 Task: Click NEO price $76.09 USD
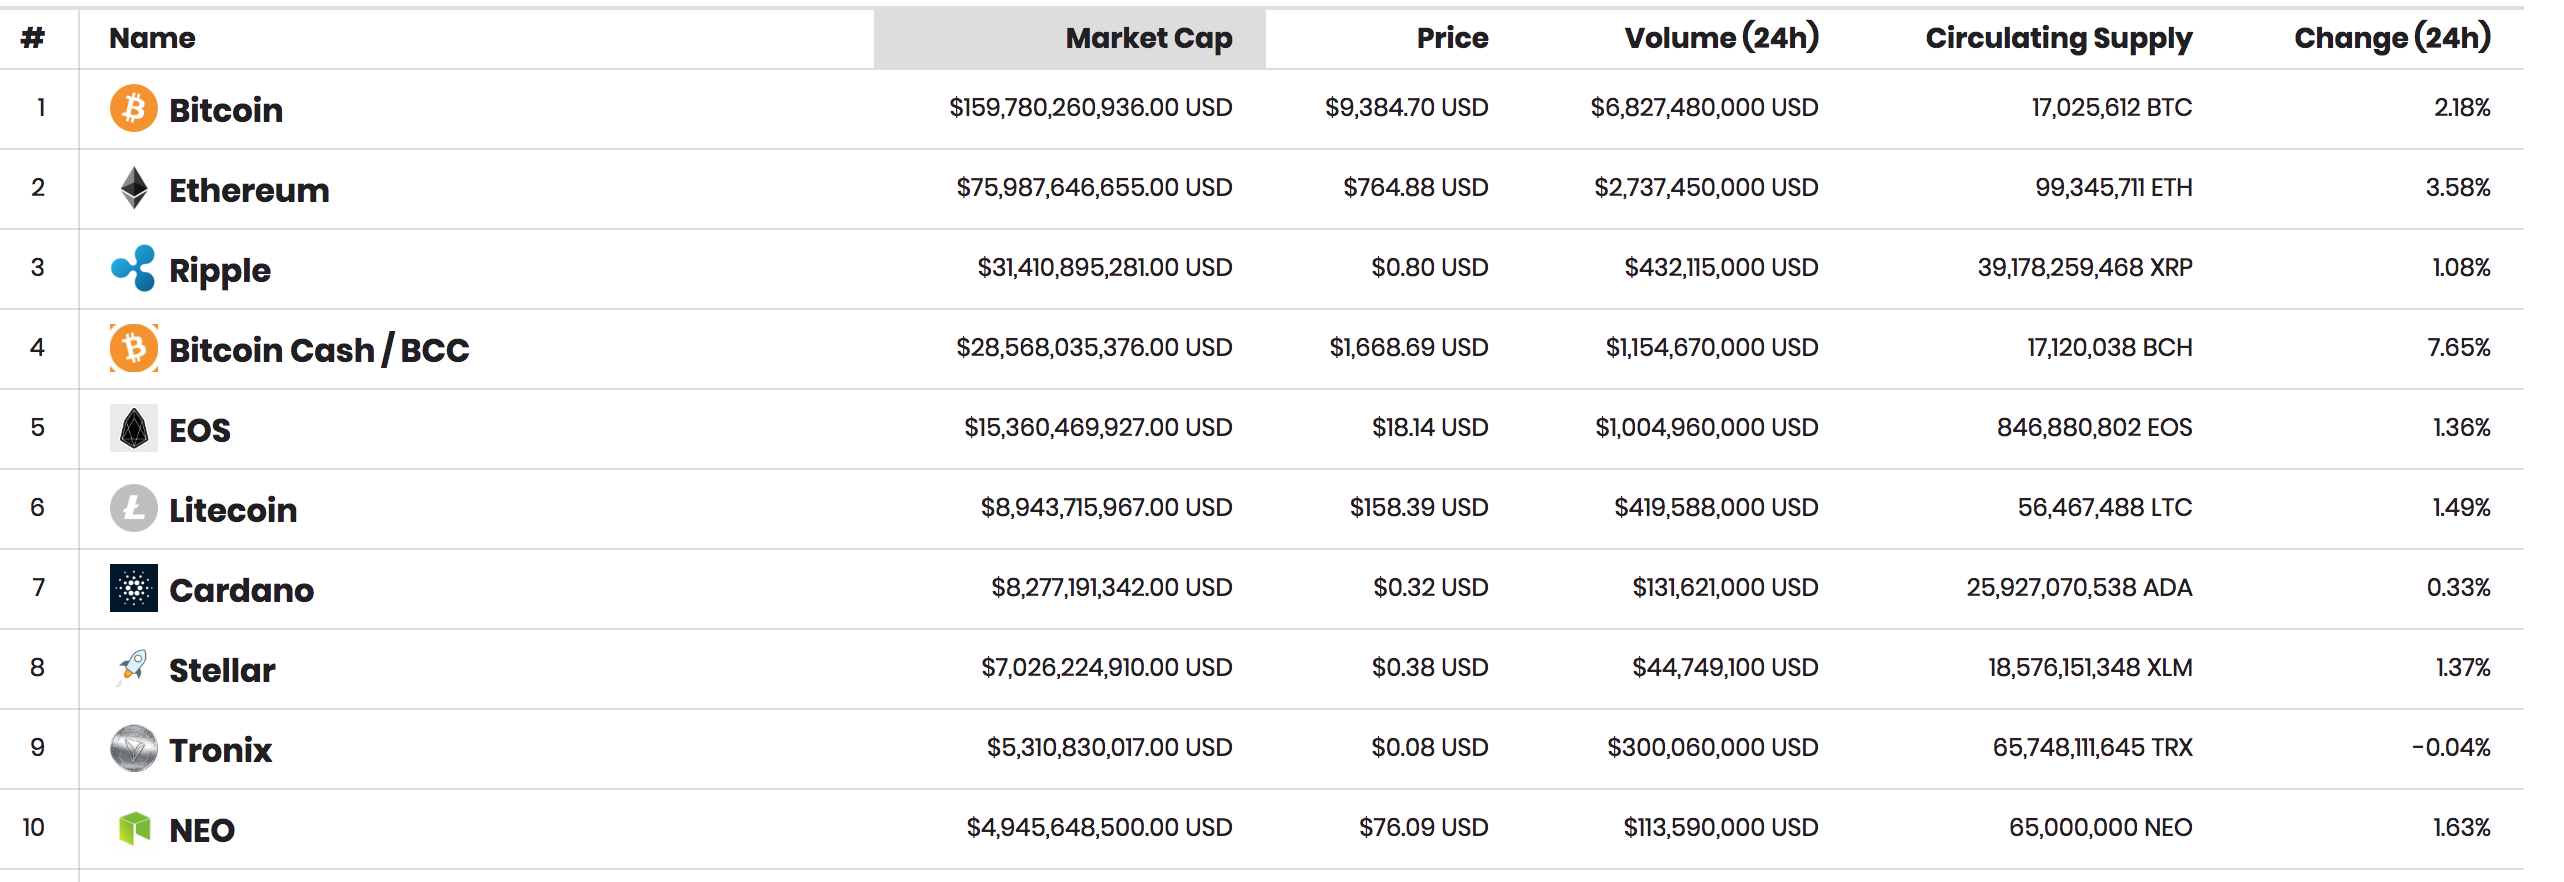(1424, 827)
